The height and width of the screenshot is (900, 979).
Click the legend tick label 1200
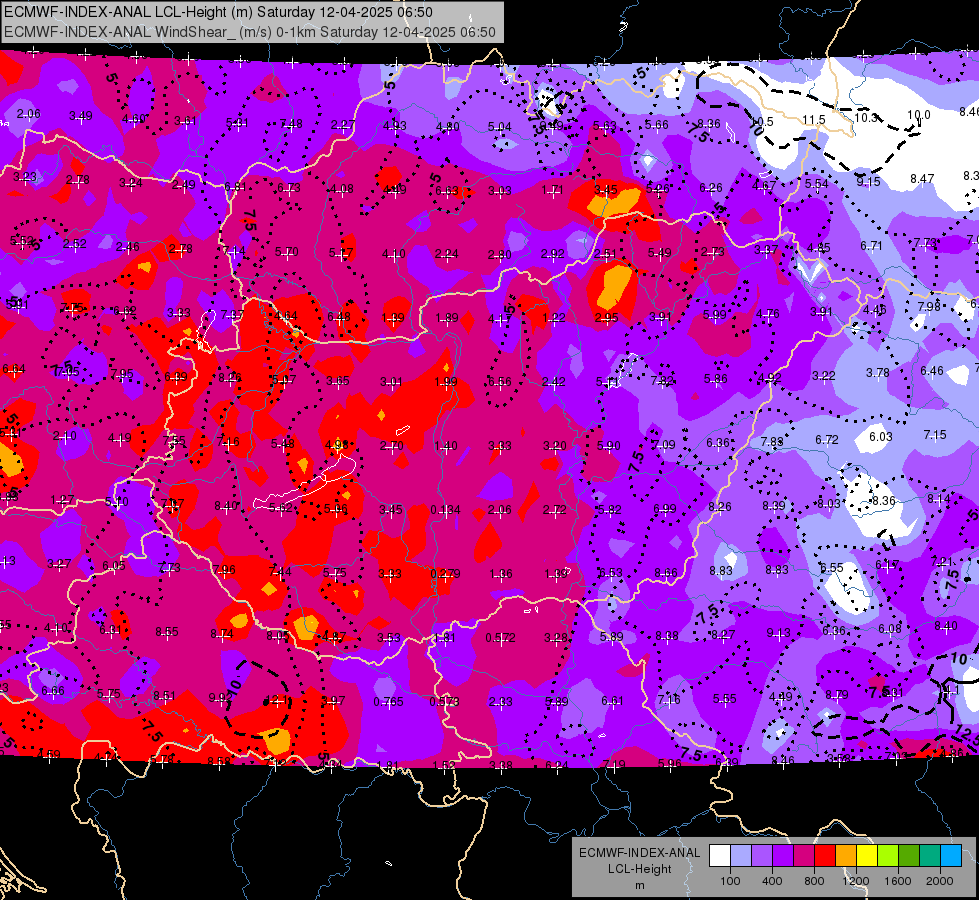855,881
